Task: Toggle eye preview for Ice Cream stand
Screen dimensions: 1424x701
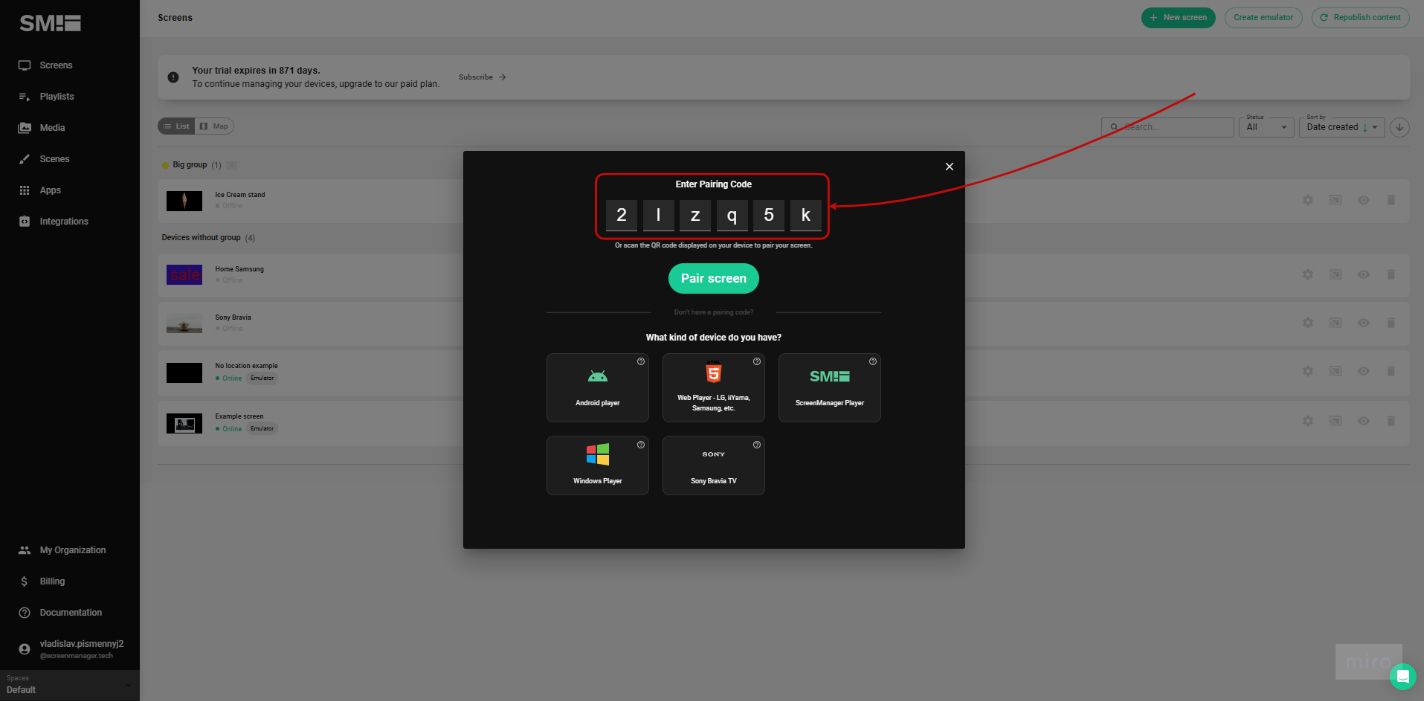Action: [1363, 200]
